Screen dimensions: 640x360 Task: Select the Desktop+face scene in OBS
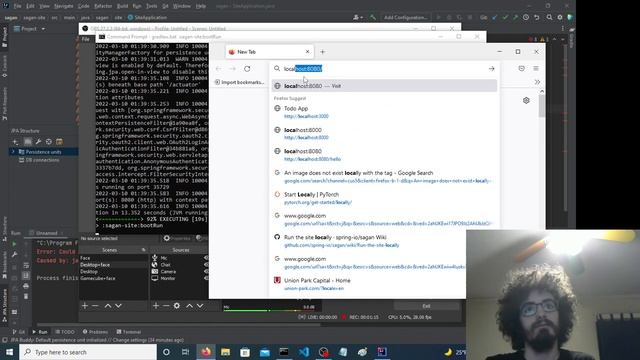coord(113,264)
